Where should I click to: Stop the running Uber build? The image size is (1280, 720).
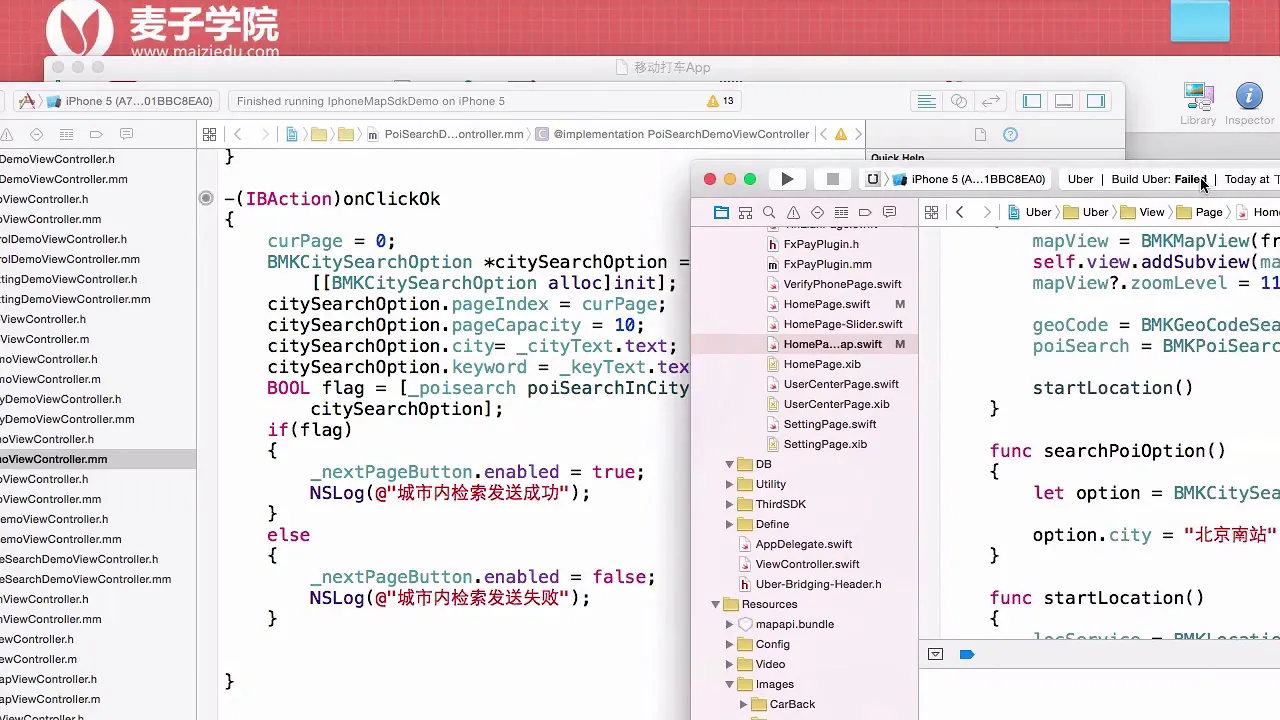[x=832, y=179]
